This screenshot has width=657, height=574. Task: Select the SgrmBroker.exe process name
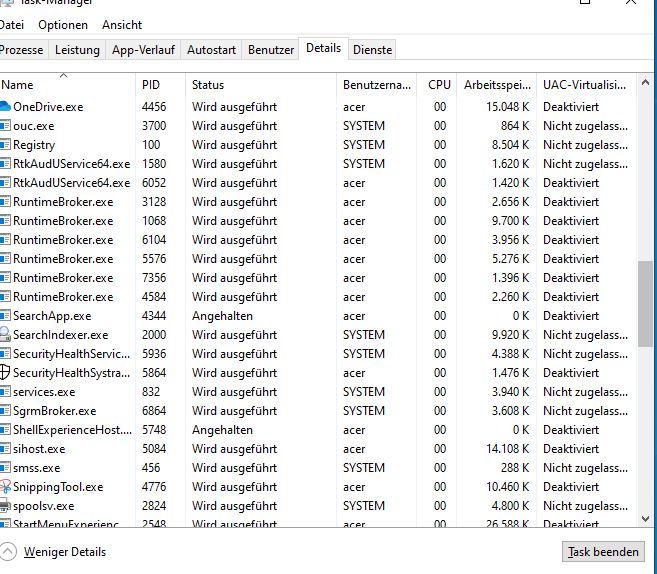(54, 411)
